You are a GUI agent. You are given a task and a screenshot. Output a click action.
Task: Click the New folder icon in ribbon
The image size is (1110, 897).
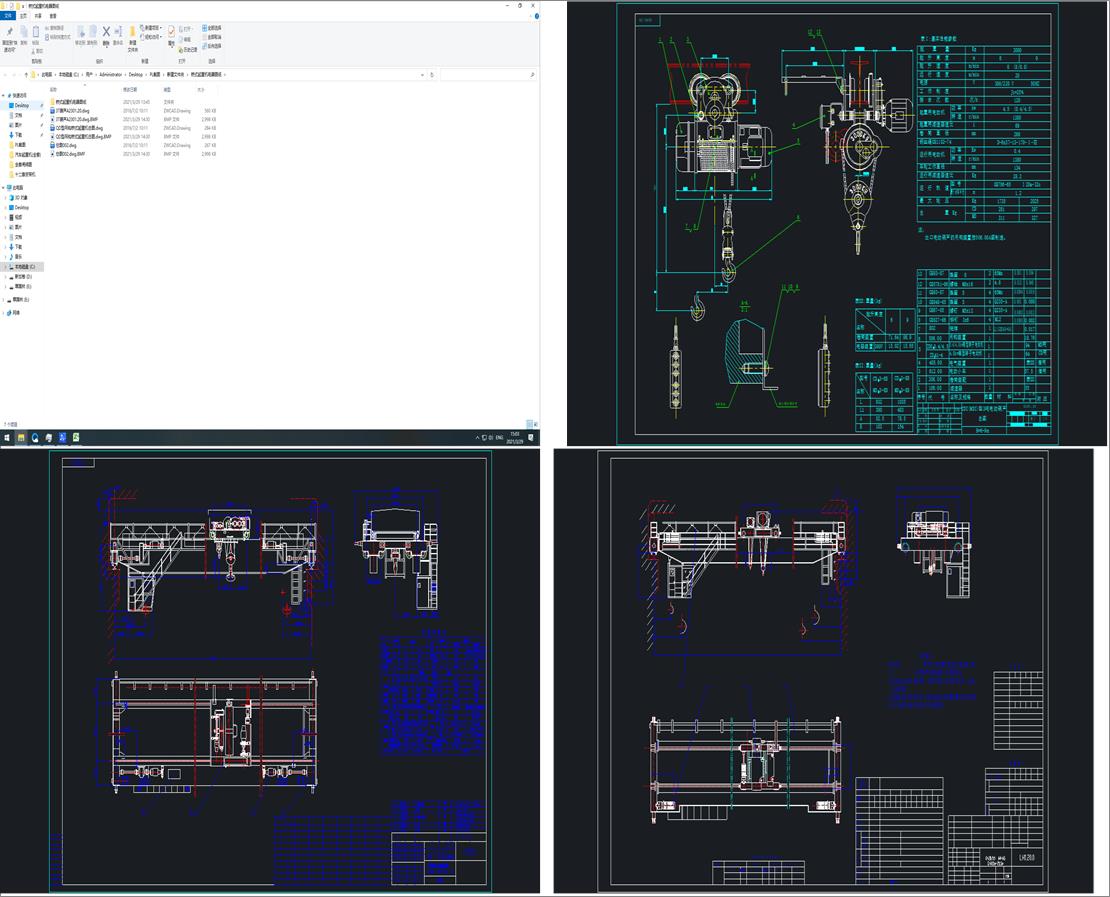click(132, 31)
